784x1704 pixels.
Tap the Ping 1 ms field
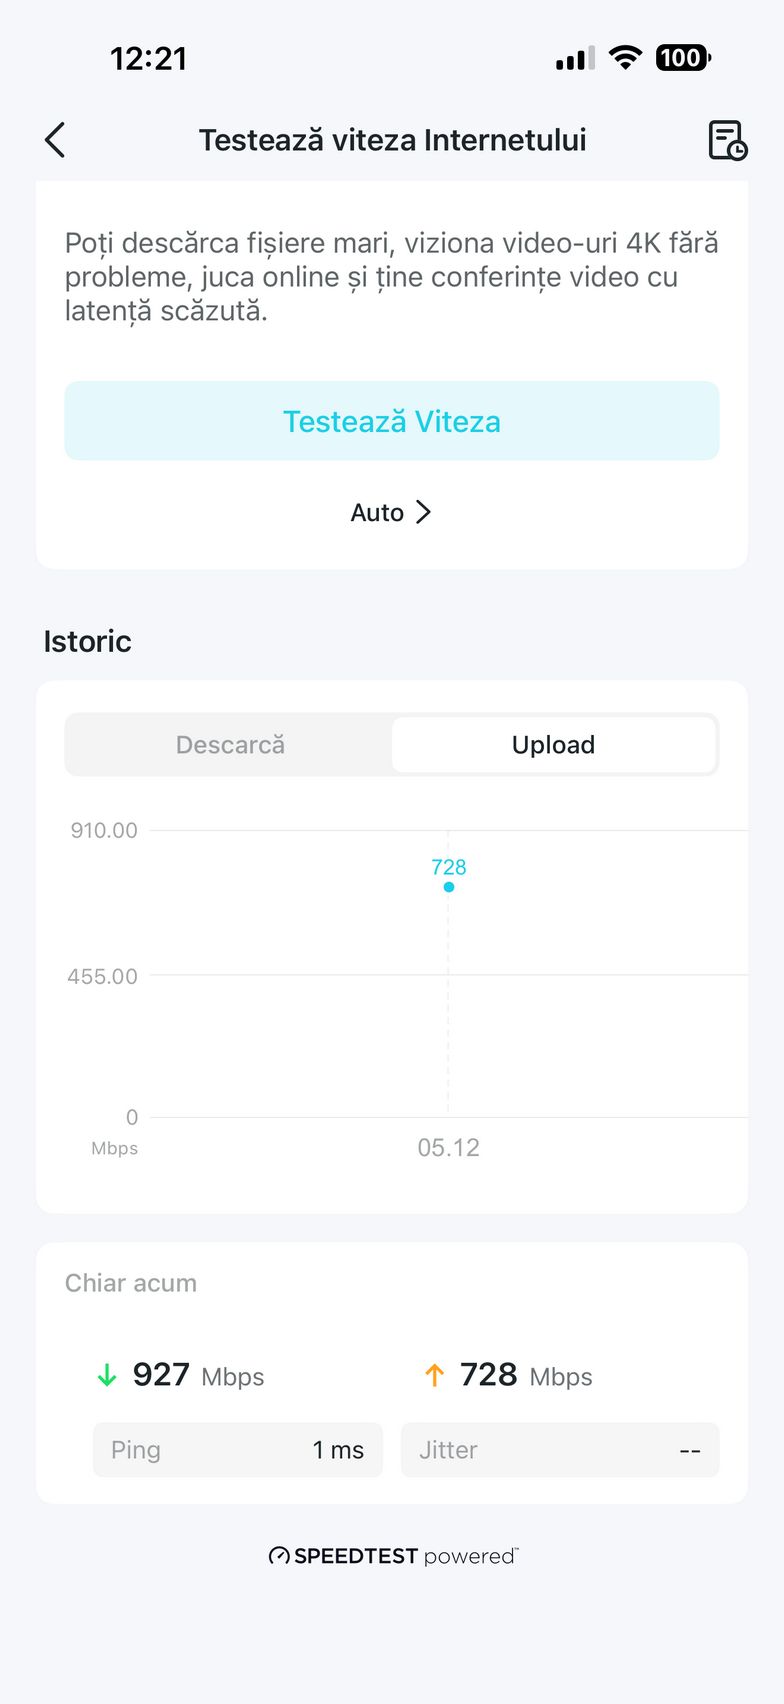pos(238,1450)
